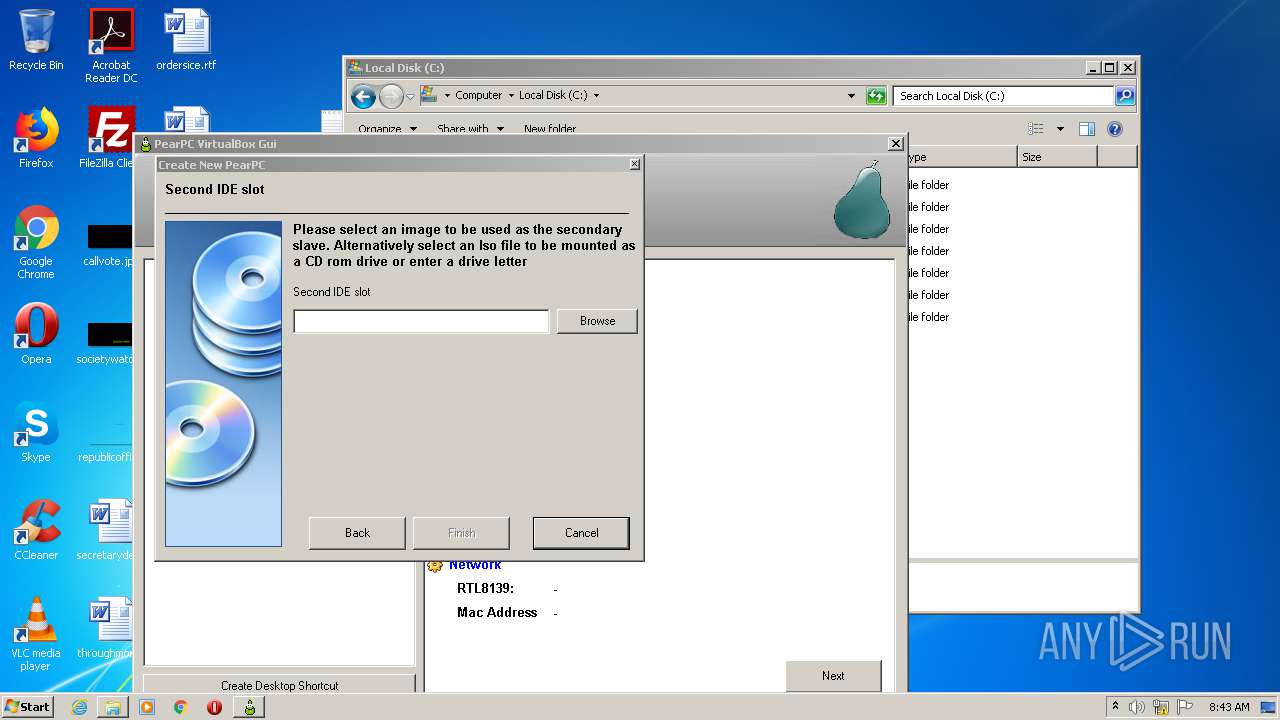1280x720 pixels.
Task: Click volume speaker tray icon
Action: 1137,707
